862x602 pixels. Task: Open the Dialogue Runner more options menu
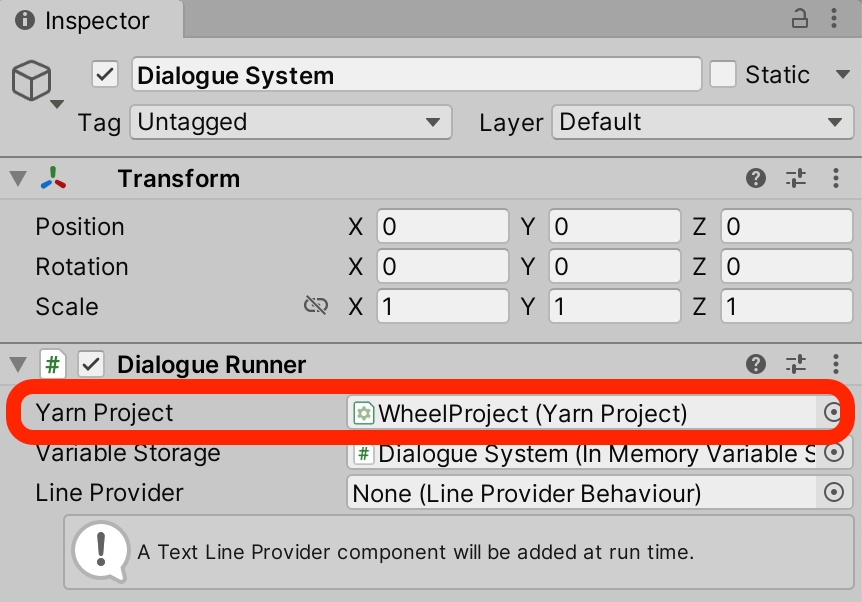(836, 364)
